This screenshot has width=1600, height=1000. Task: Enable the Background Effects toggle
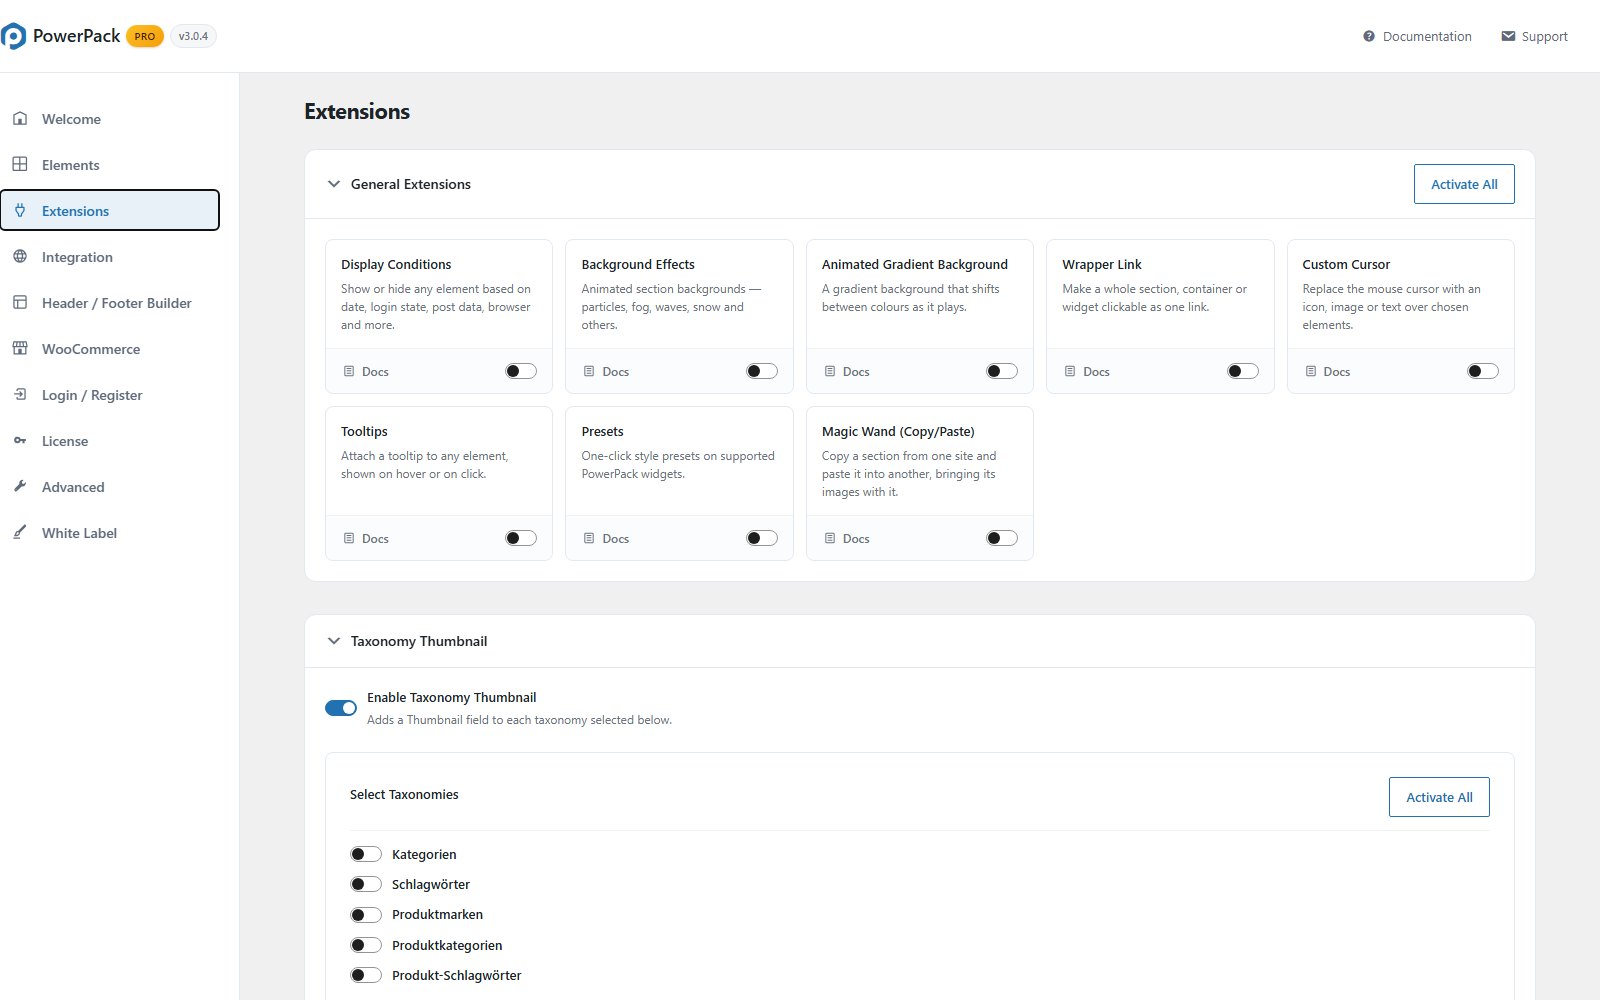[762, 371]
